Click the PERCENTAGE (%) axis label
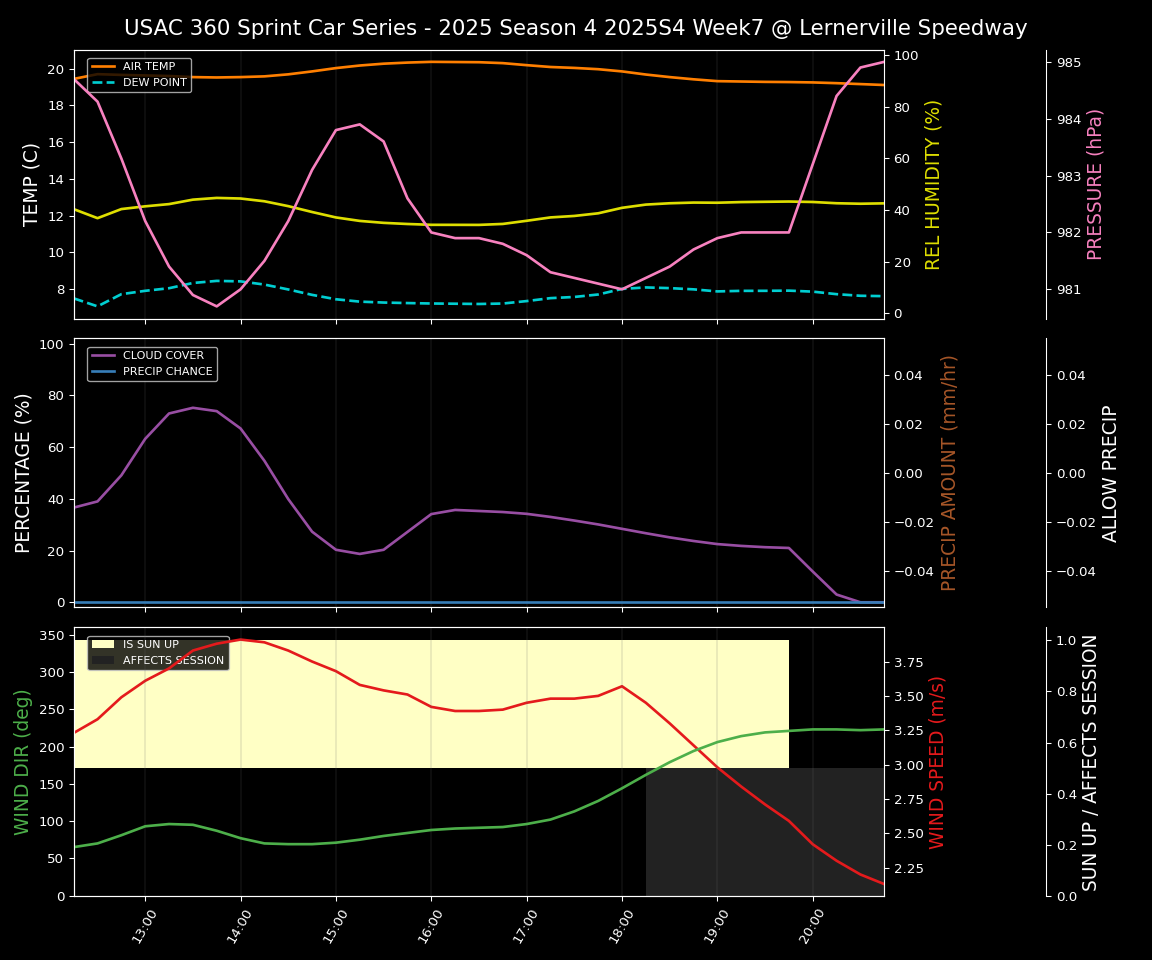The image size is (1152, 960). click(24, 472)
